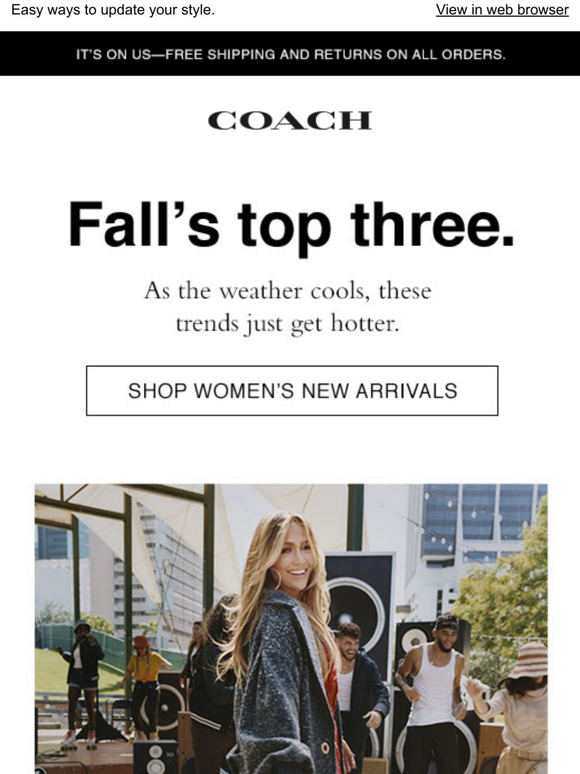
Task: Click the small studio monitor speaker
Action: pos(155,757)
